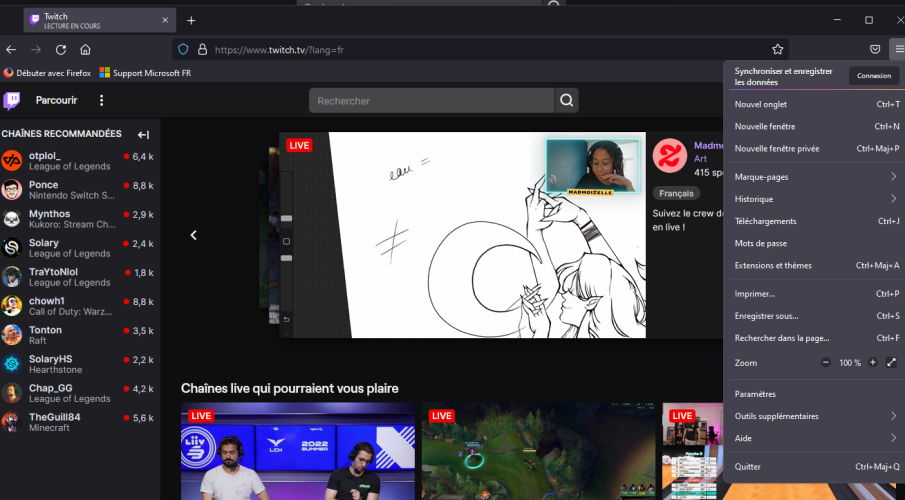Choose Quitter to exit Firefox
The image size is (905, 500).
pos(814,467)
